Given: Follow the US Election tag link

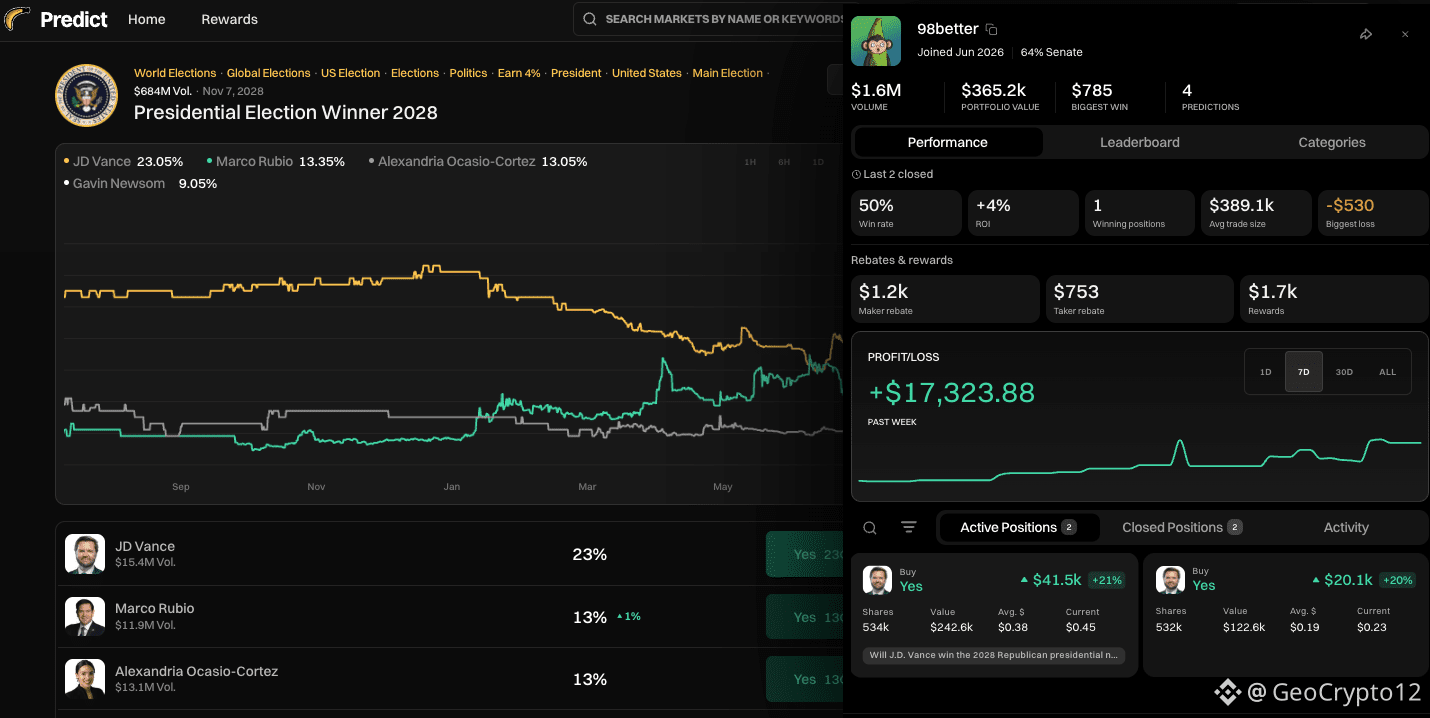Looking at the screenshot, I should [x=350, y=73].
